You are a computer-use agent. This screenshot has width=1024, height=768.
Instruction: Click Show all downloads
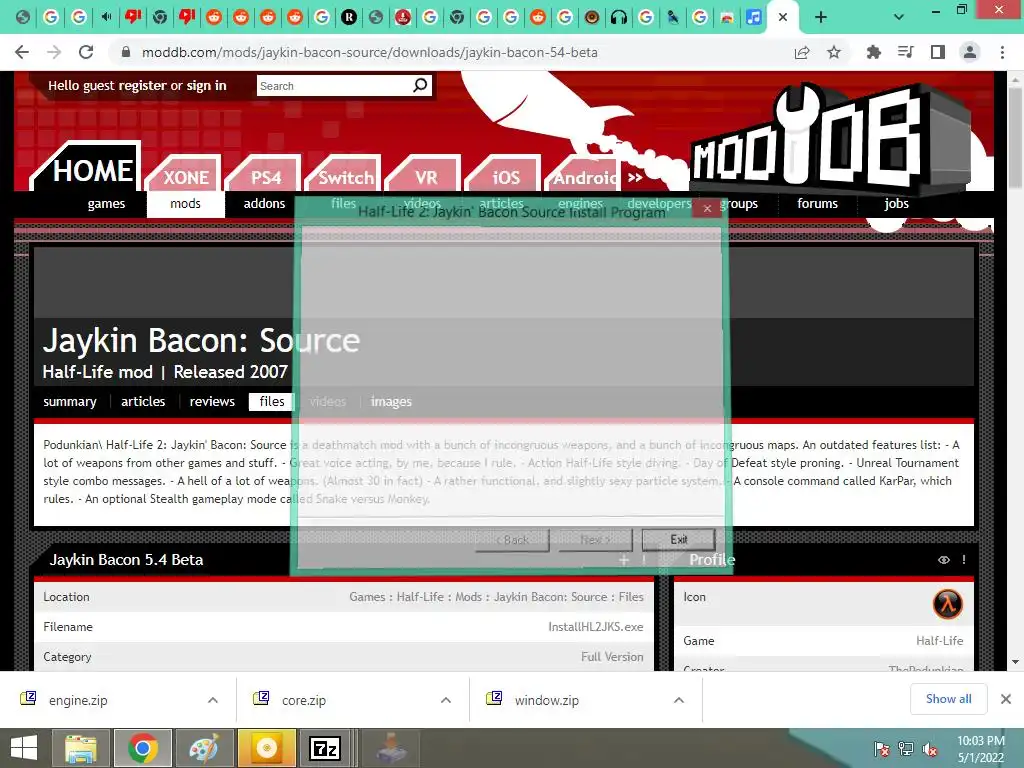[x=948, y=699]
